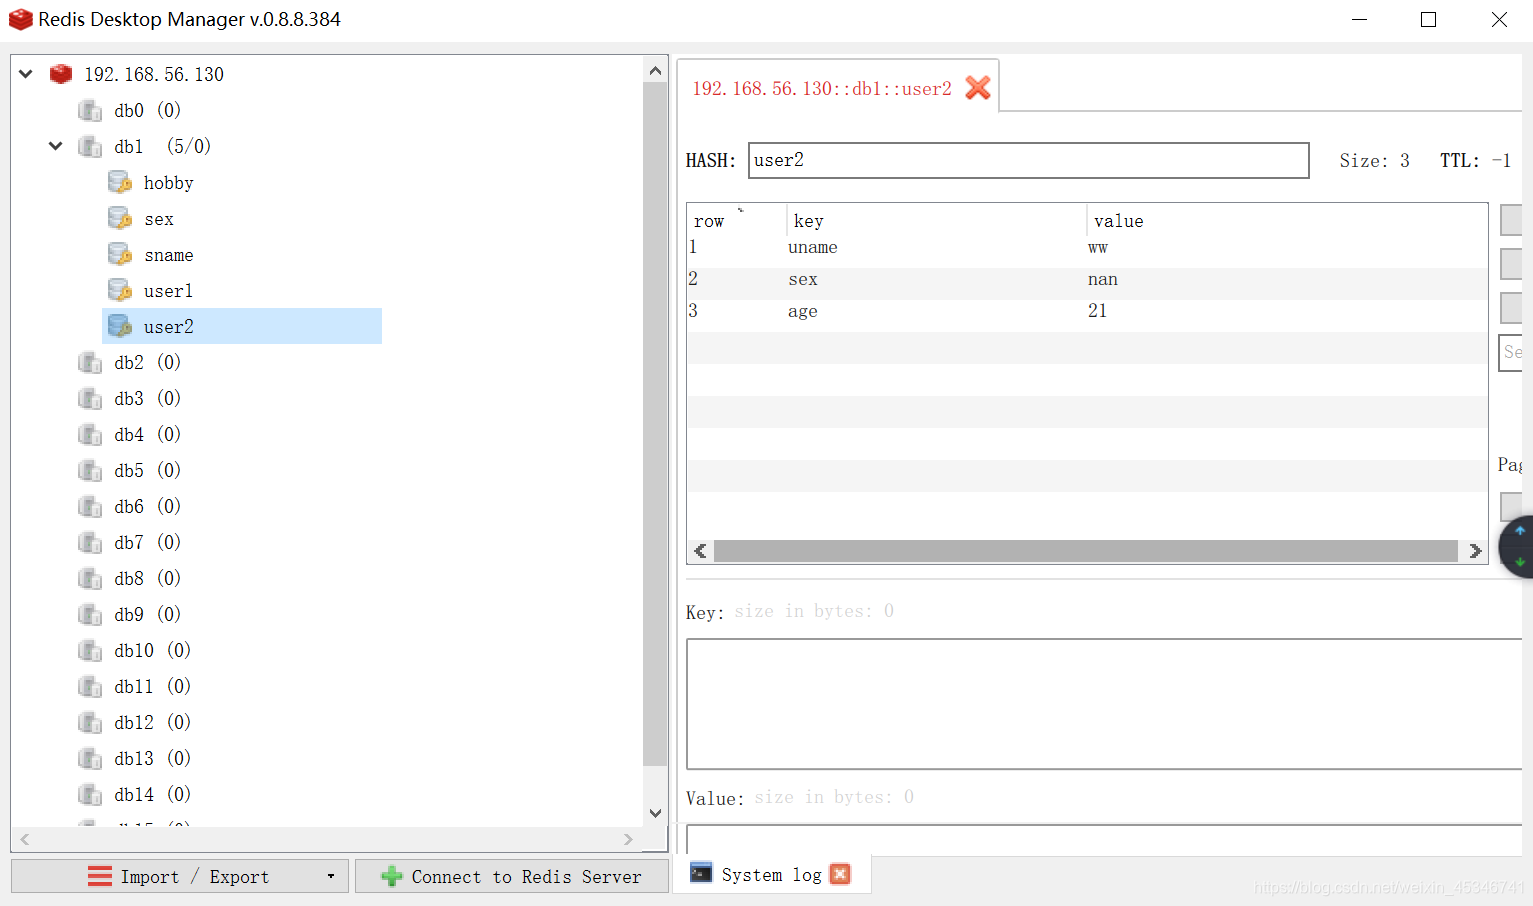Open the System log tab
Viewport: 1533px width, 906px height.
tap(771, 875)
